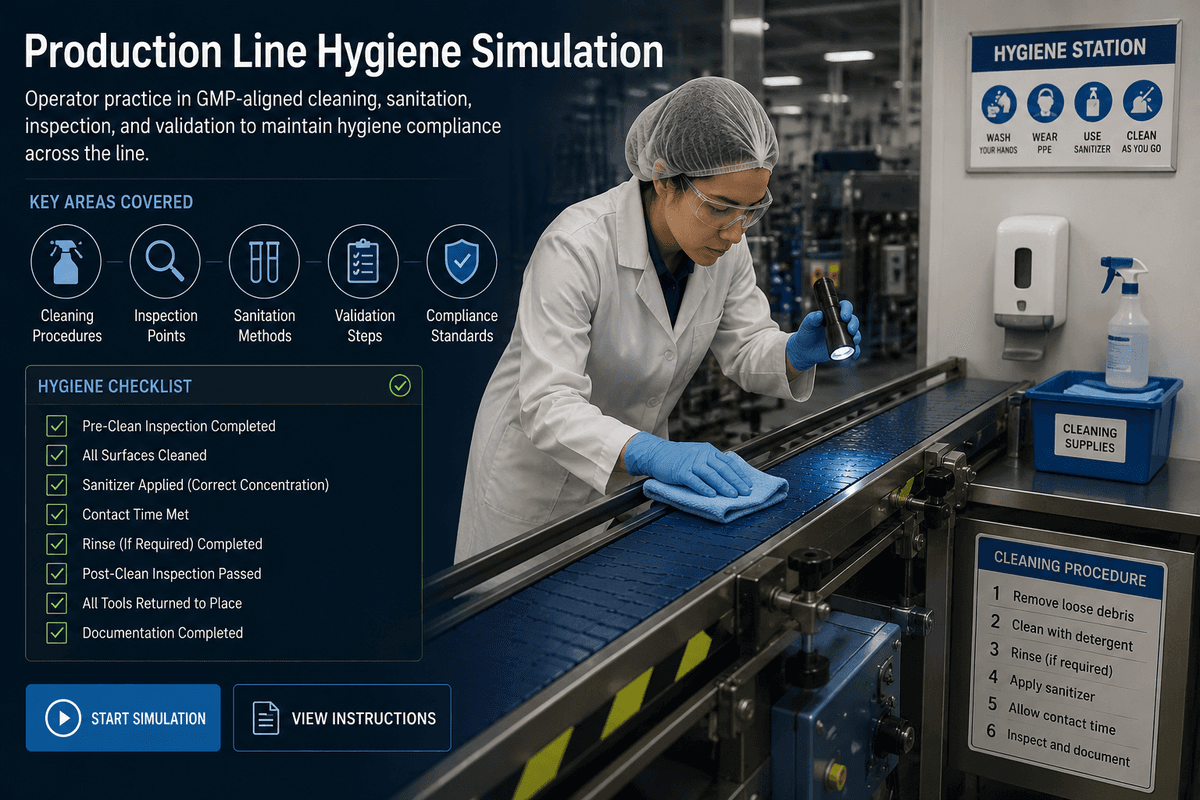
Task: Click the Clean As You Go sign icon
Action: click(x=1141, y=101)
